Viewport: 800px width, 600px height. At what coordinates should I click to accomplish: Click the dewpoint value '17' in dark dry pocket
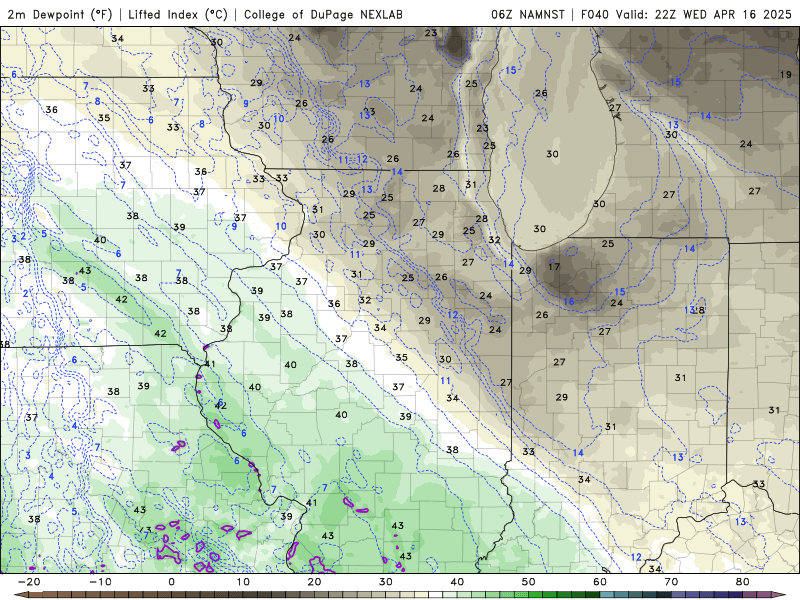(554, 266)
